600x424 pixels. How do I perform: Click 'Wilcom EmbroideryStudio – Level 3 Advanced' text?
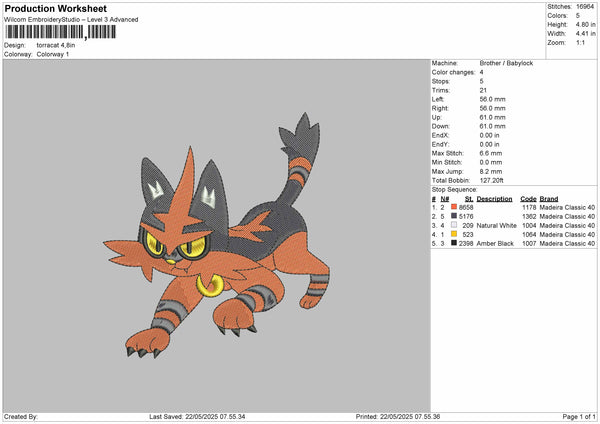coord(71,20)
